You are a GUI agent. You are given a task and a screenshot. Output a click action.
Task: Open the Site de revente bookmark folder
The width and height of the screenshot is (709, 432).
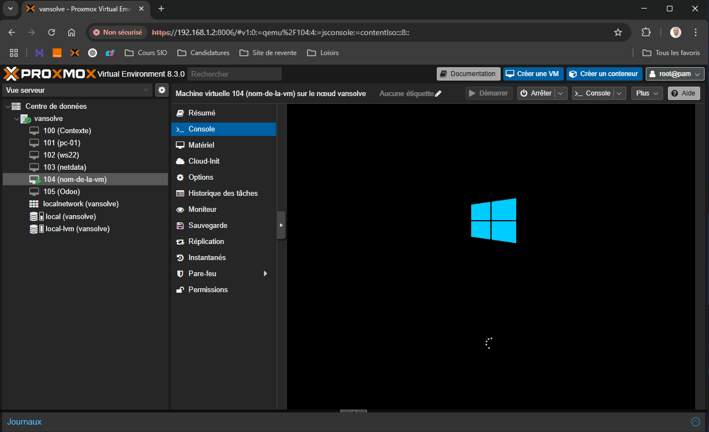tap(268, 53)
